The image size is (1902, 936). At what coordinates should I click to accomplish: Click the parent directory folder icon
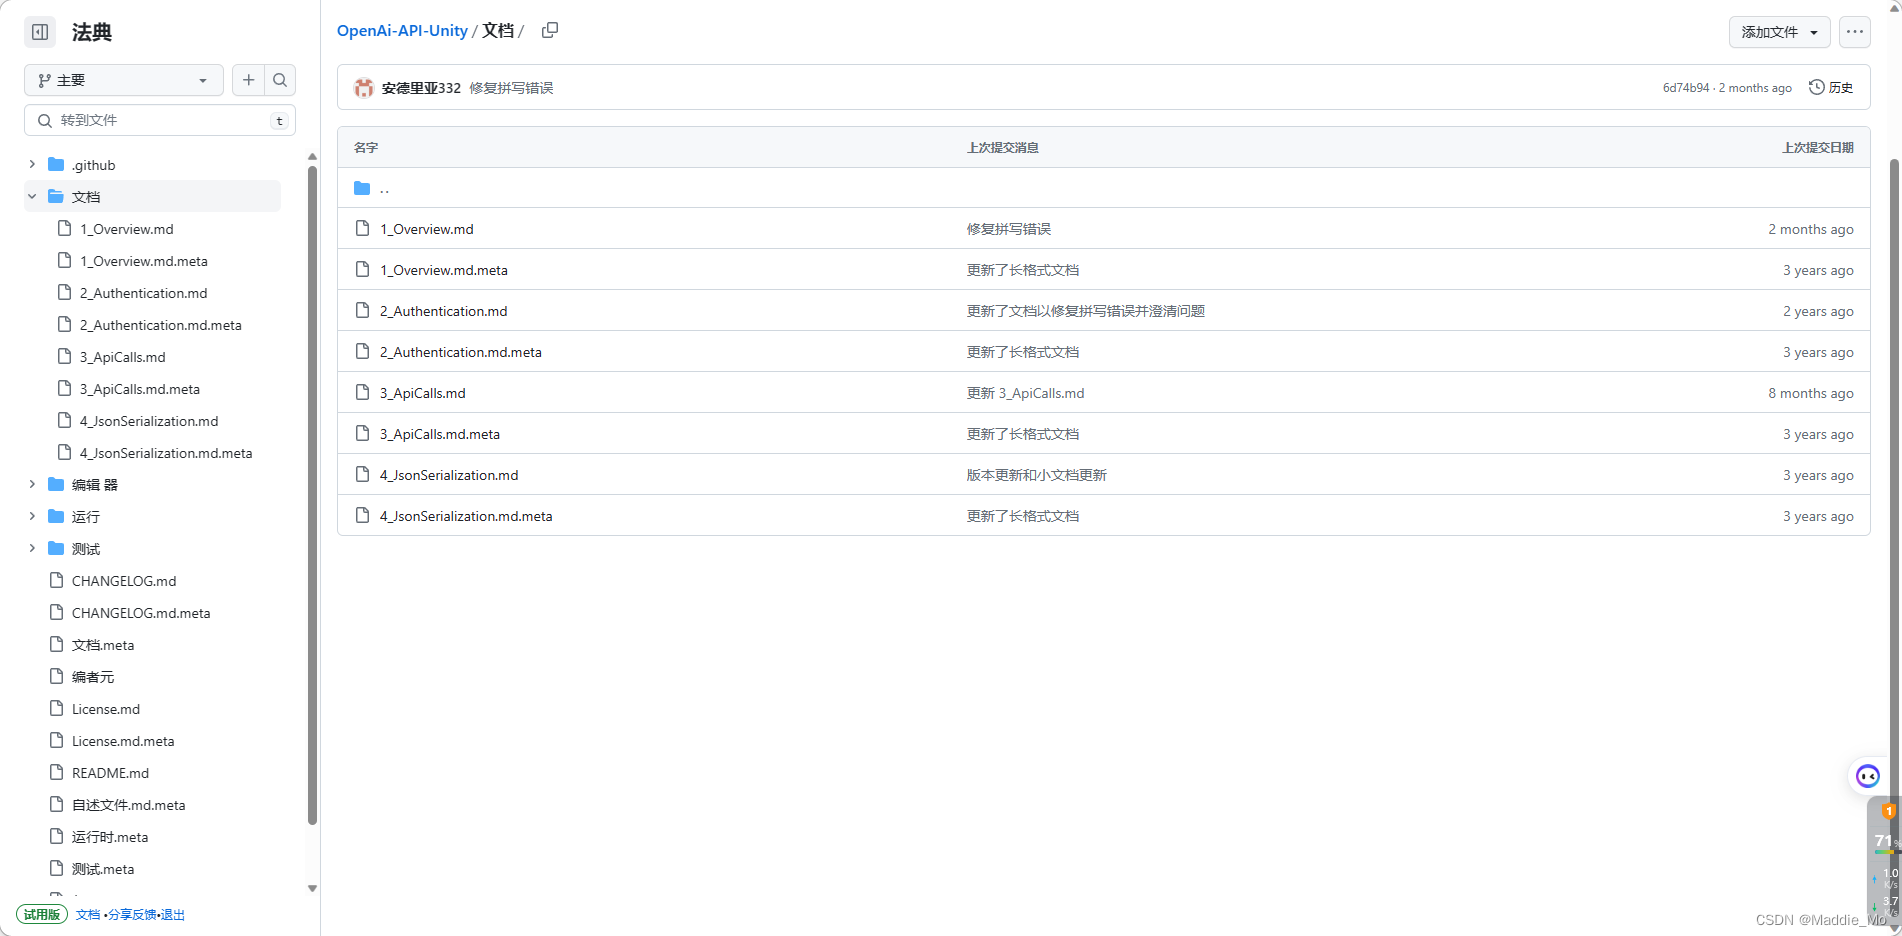[x=362, y=188]
